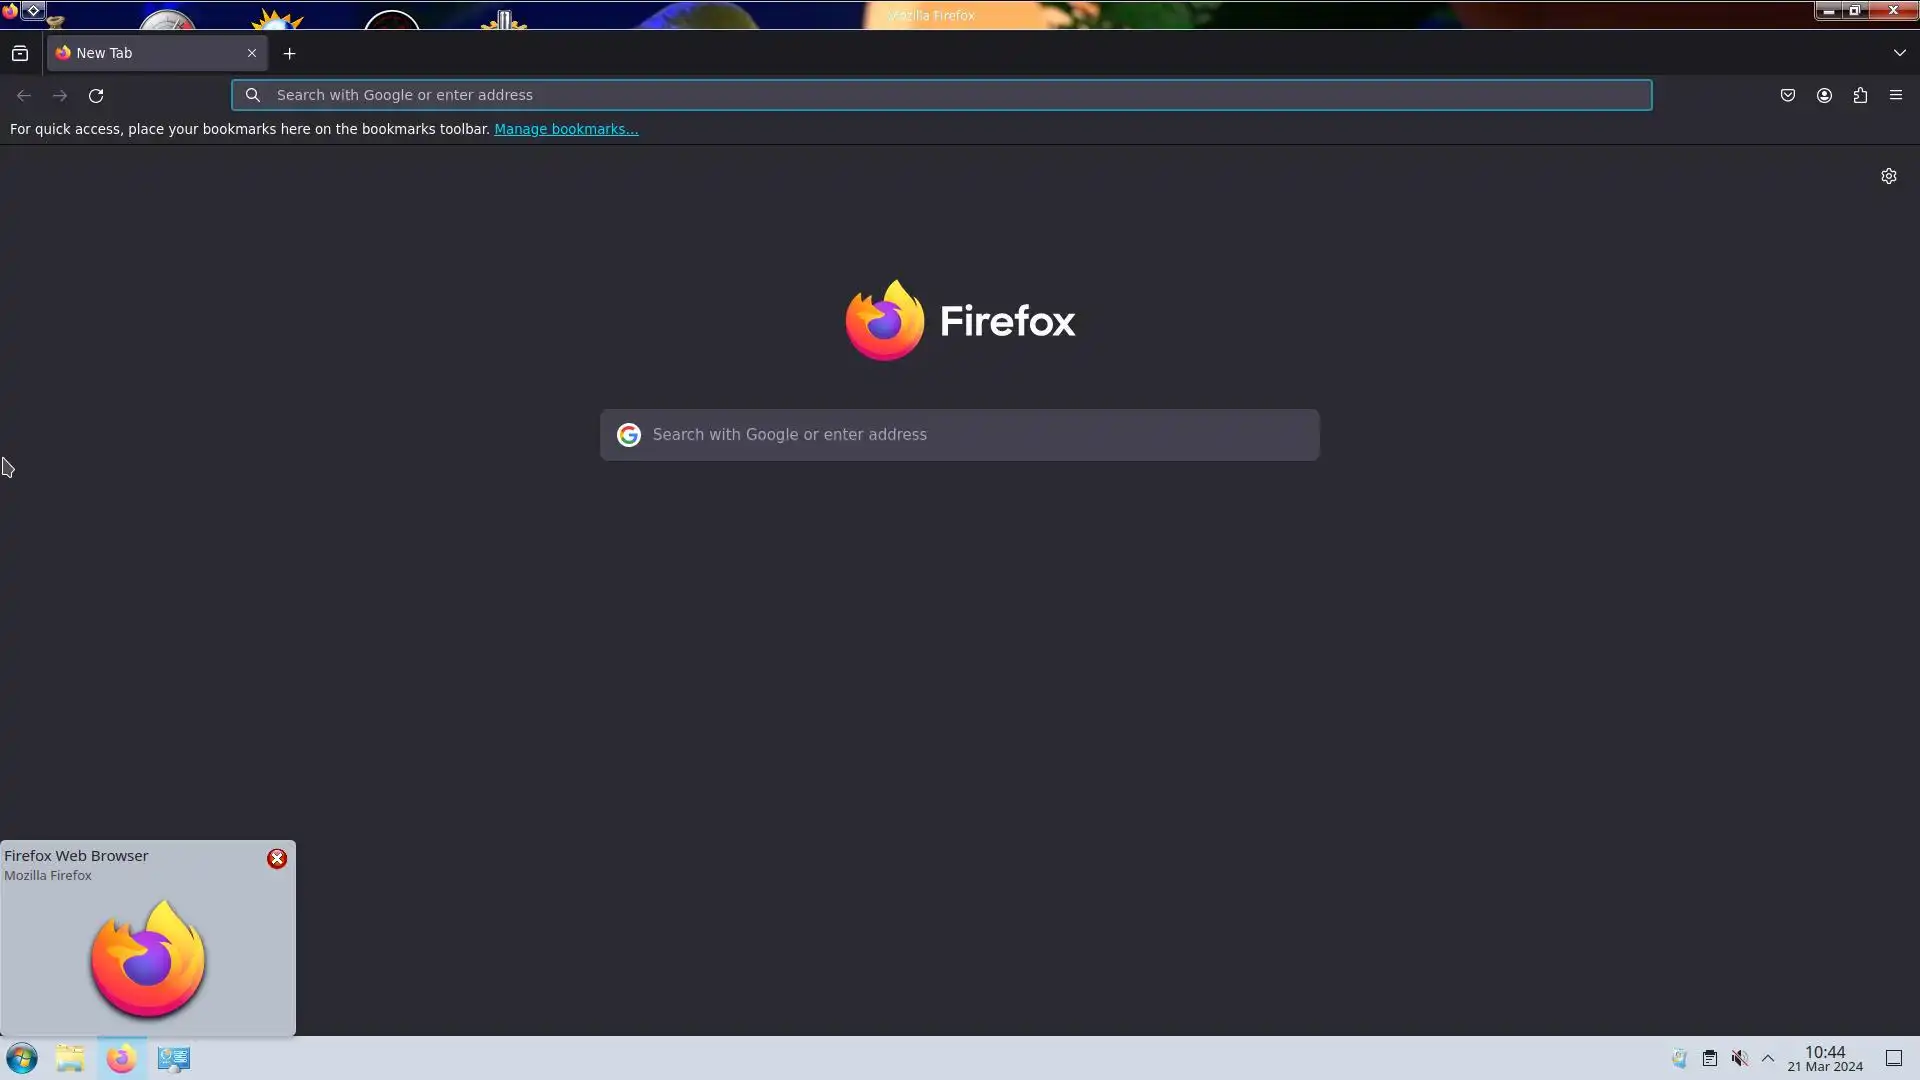Open the Manage bookmarks link
The image size is (1920, 1080).
pos(566,129)
